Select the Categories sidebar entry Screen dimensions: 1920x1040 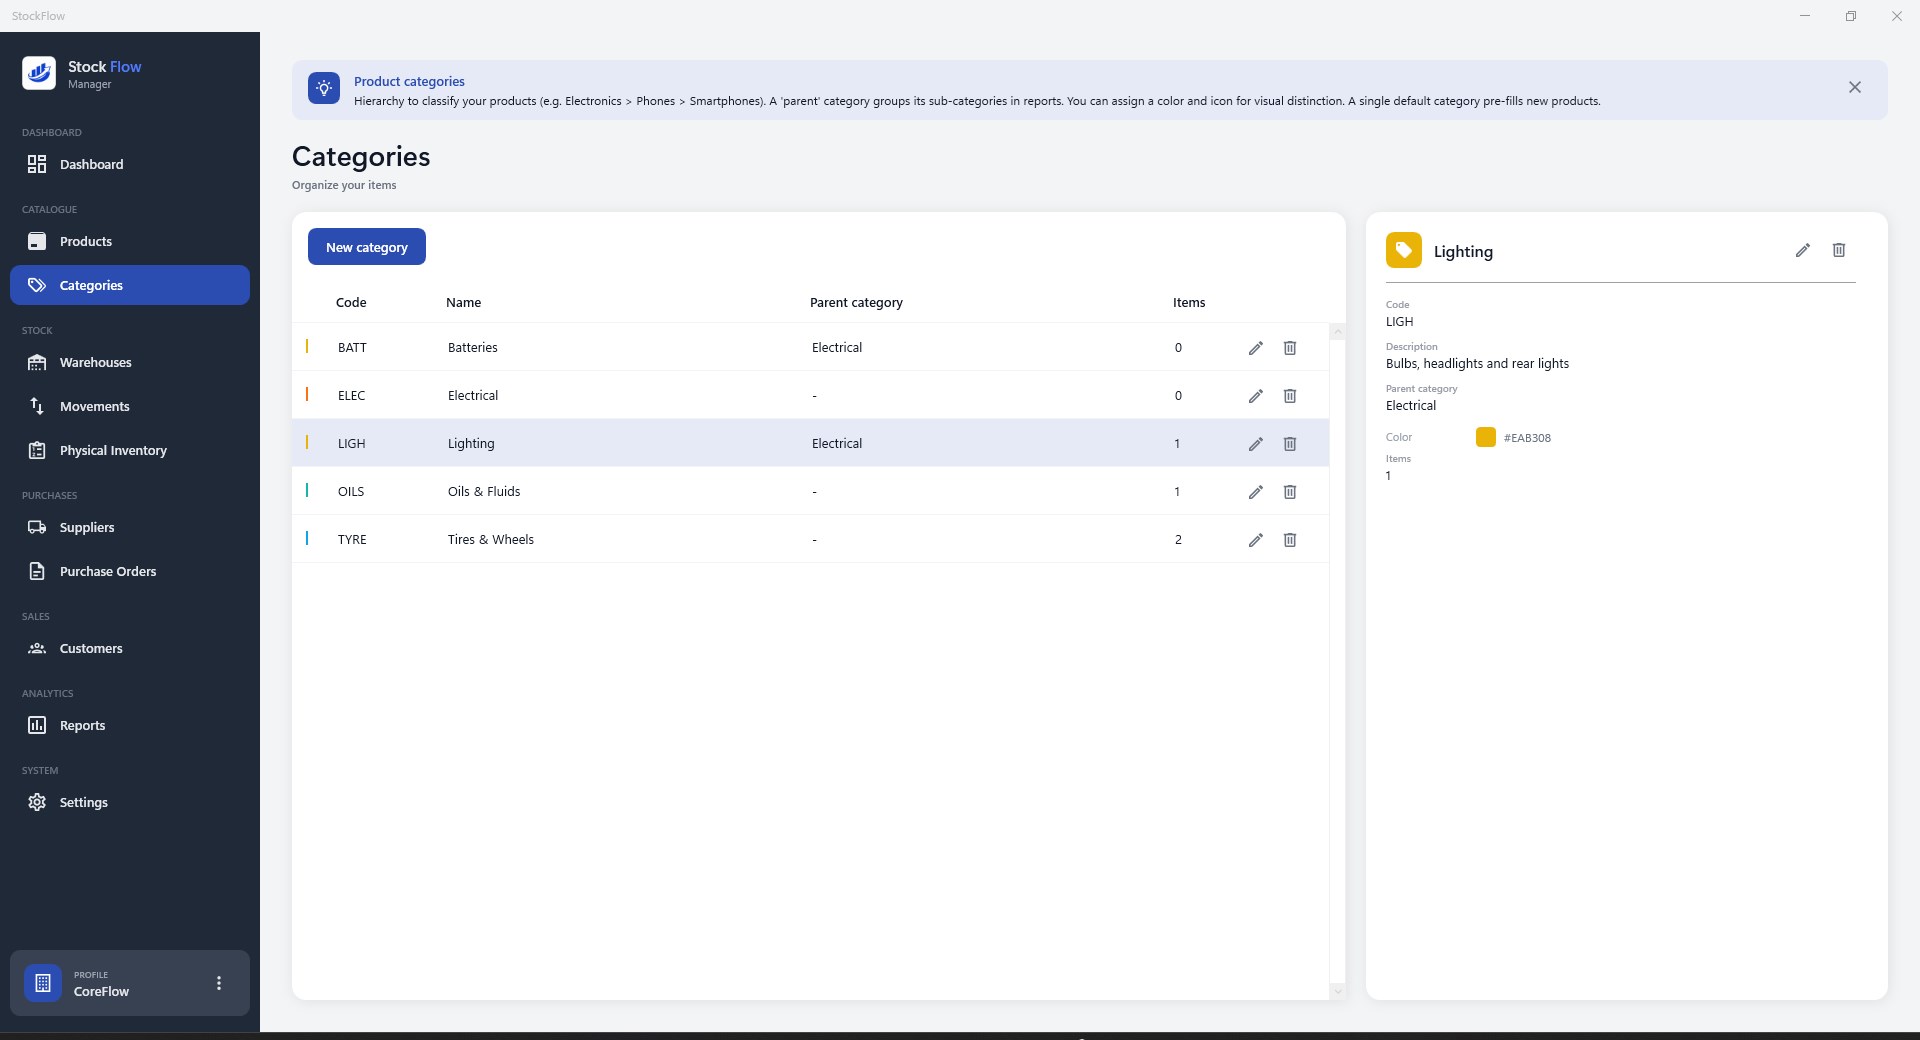(130, 285)
